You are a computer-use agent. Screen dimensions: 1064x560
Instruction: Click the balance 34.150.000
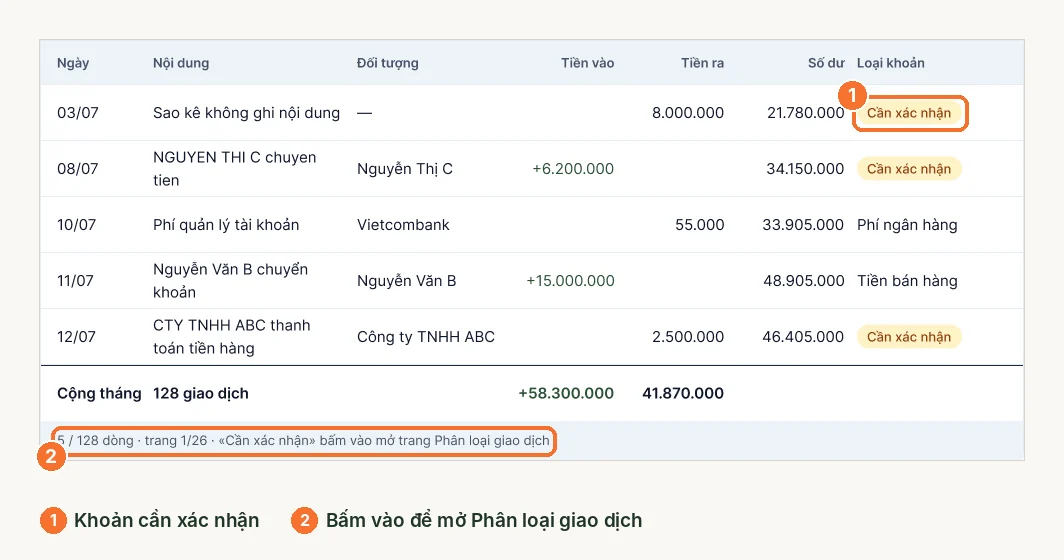pos(805,169)
